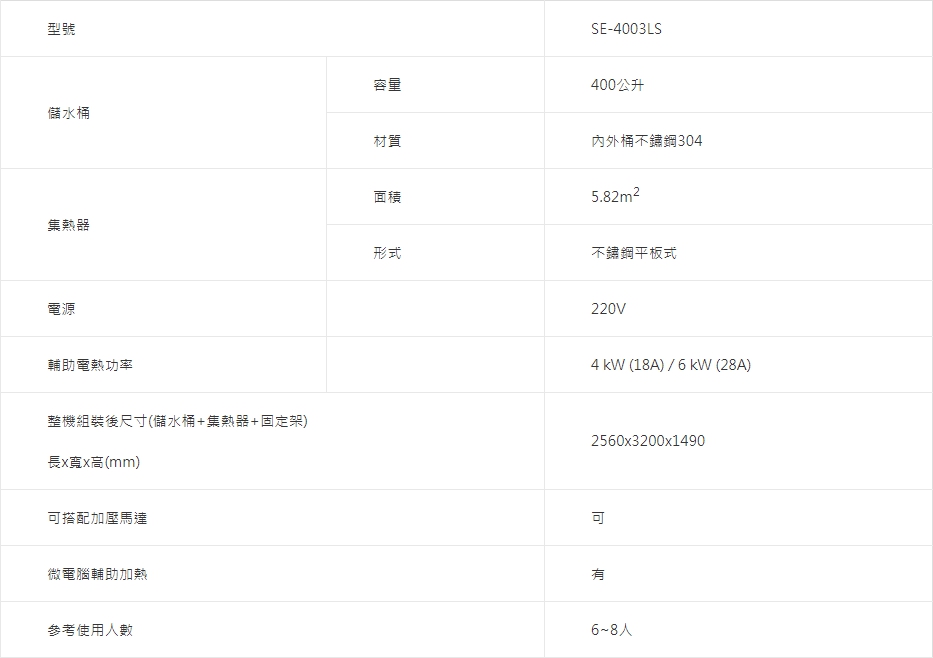The width and height of the screenshot is (933, 658).
Task: Click the 220V power value
Action: pos(608,309)
